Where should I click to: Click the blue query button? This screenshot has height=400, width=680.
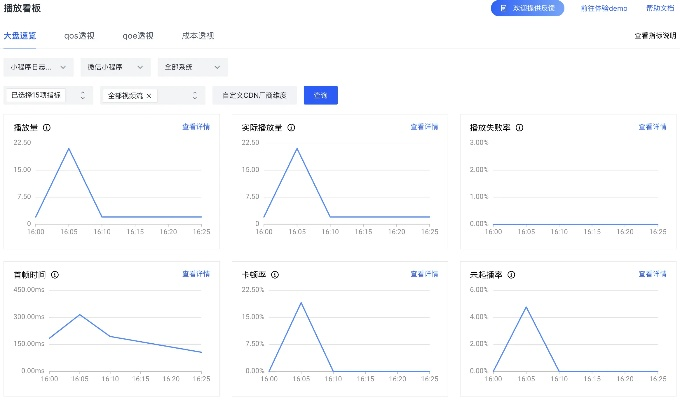pyautogui.click(x=321, y=95)
